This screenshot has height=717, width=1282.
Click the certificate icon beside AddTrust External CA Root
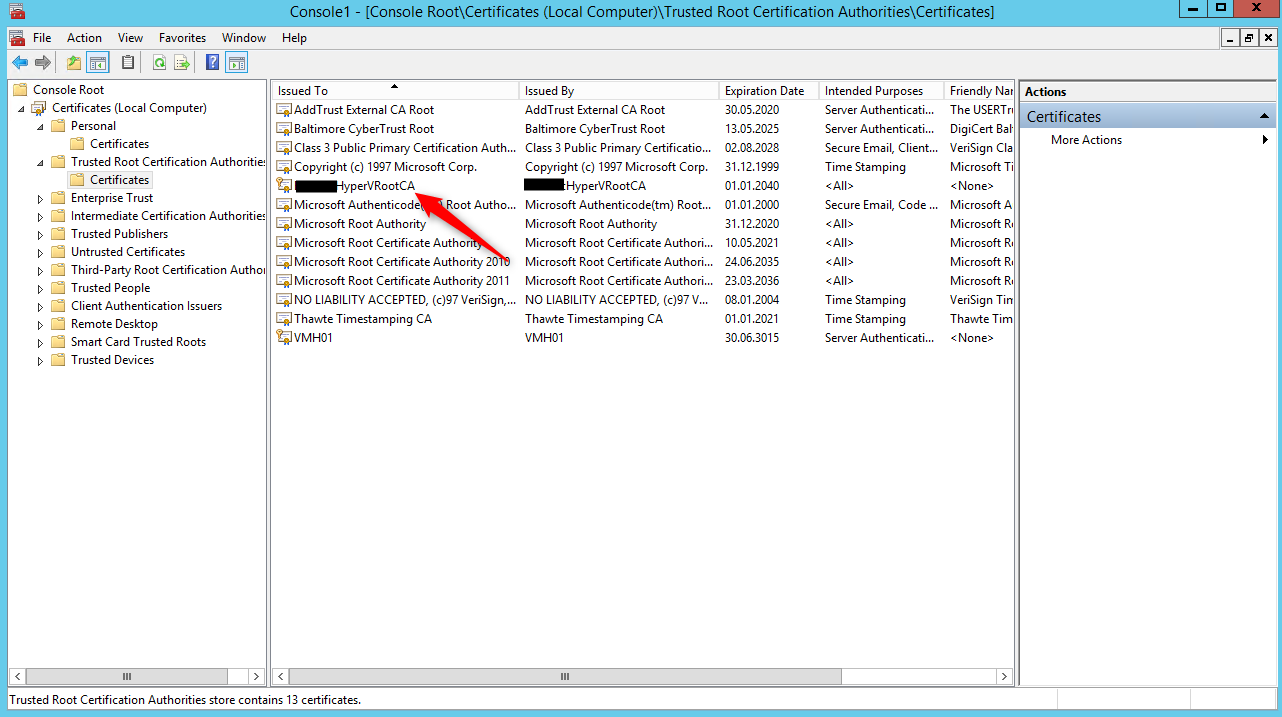[x=284, y=110]
